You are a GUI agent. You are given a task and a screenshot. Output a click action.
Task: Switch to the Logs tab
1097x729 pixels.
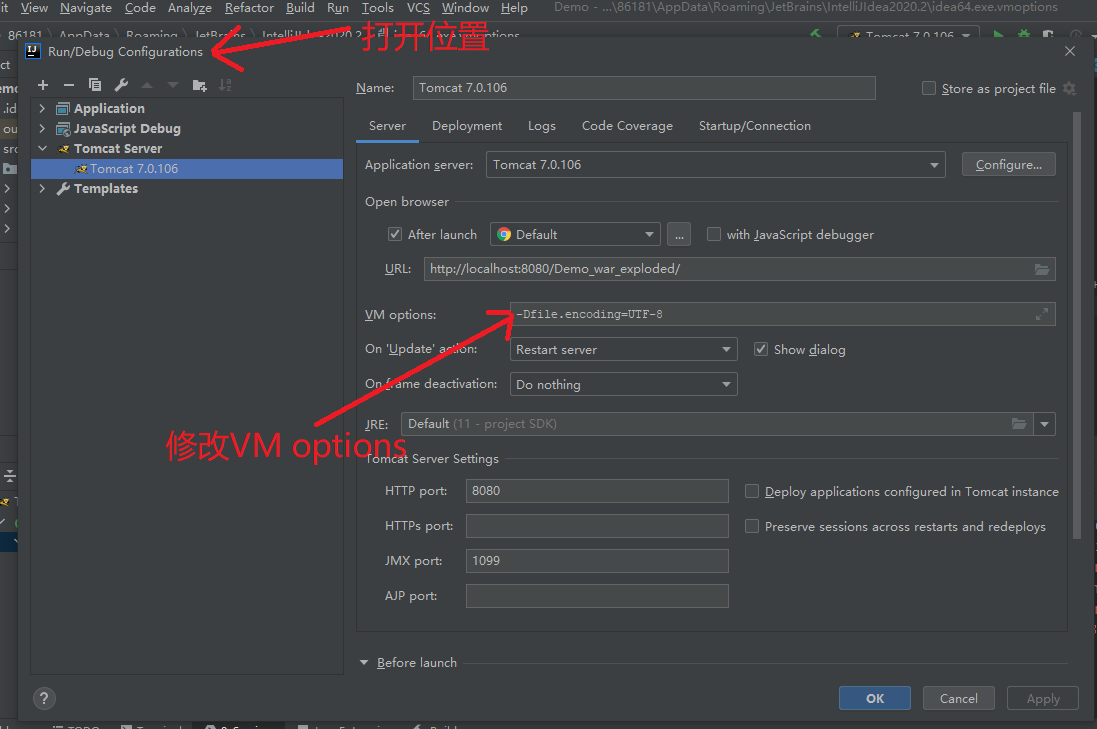point(542,126)
